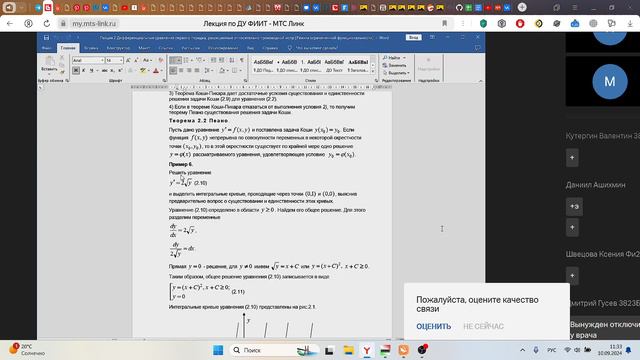Click the microphone icon in system tray
Screen dimensions: 640x360
pos(536,350)
